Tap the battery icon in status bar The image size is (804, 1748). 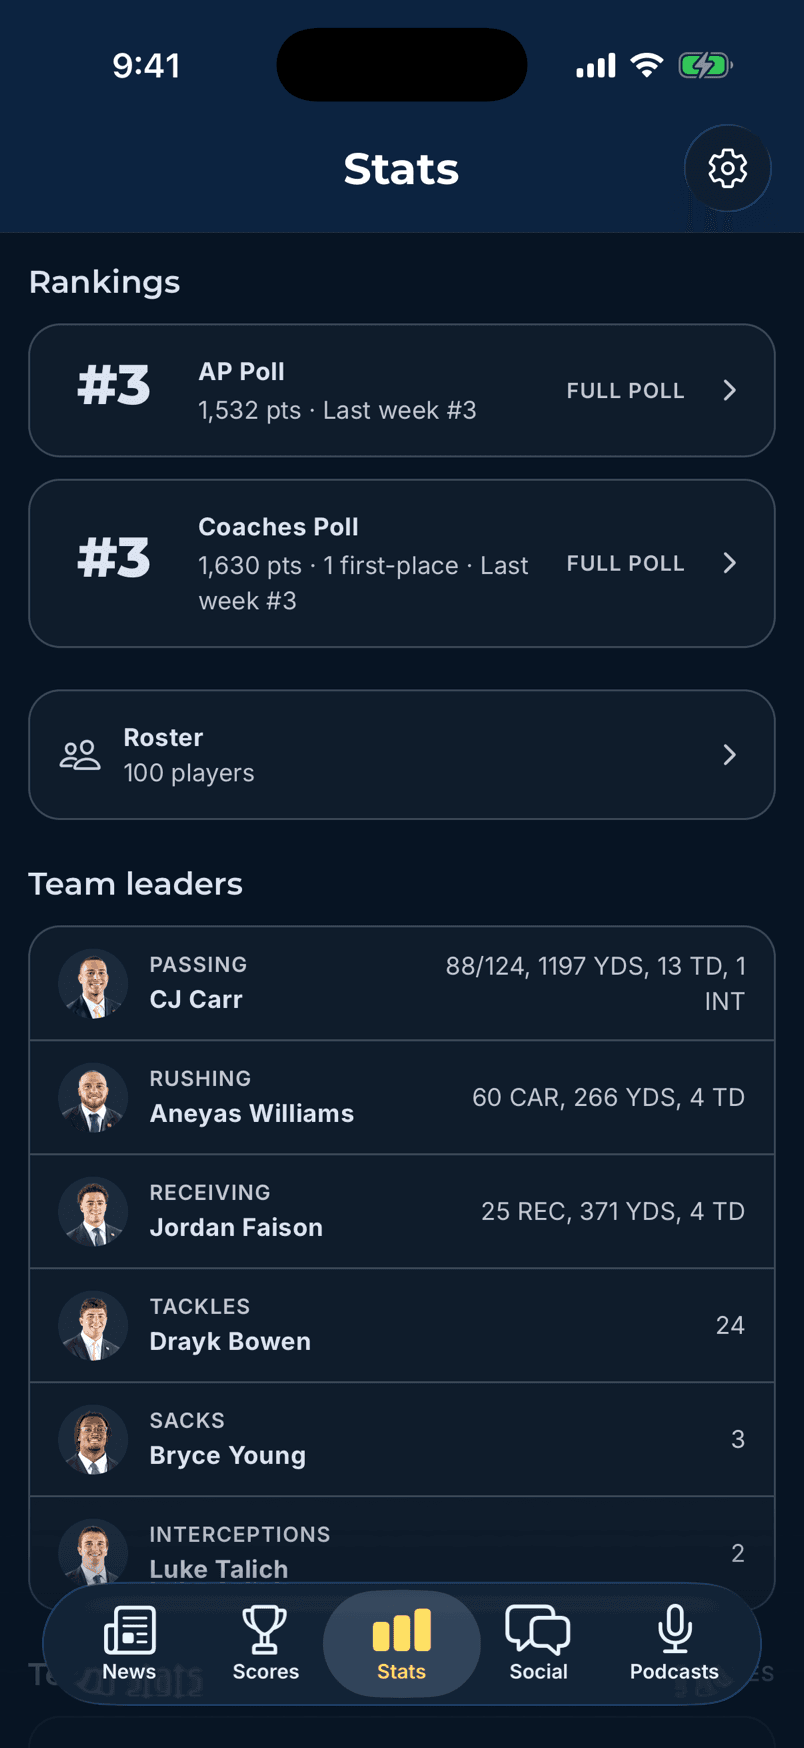pos(705,66)
